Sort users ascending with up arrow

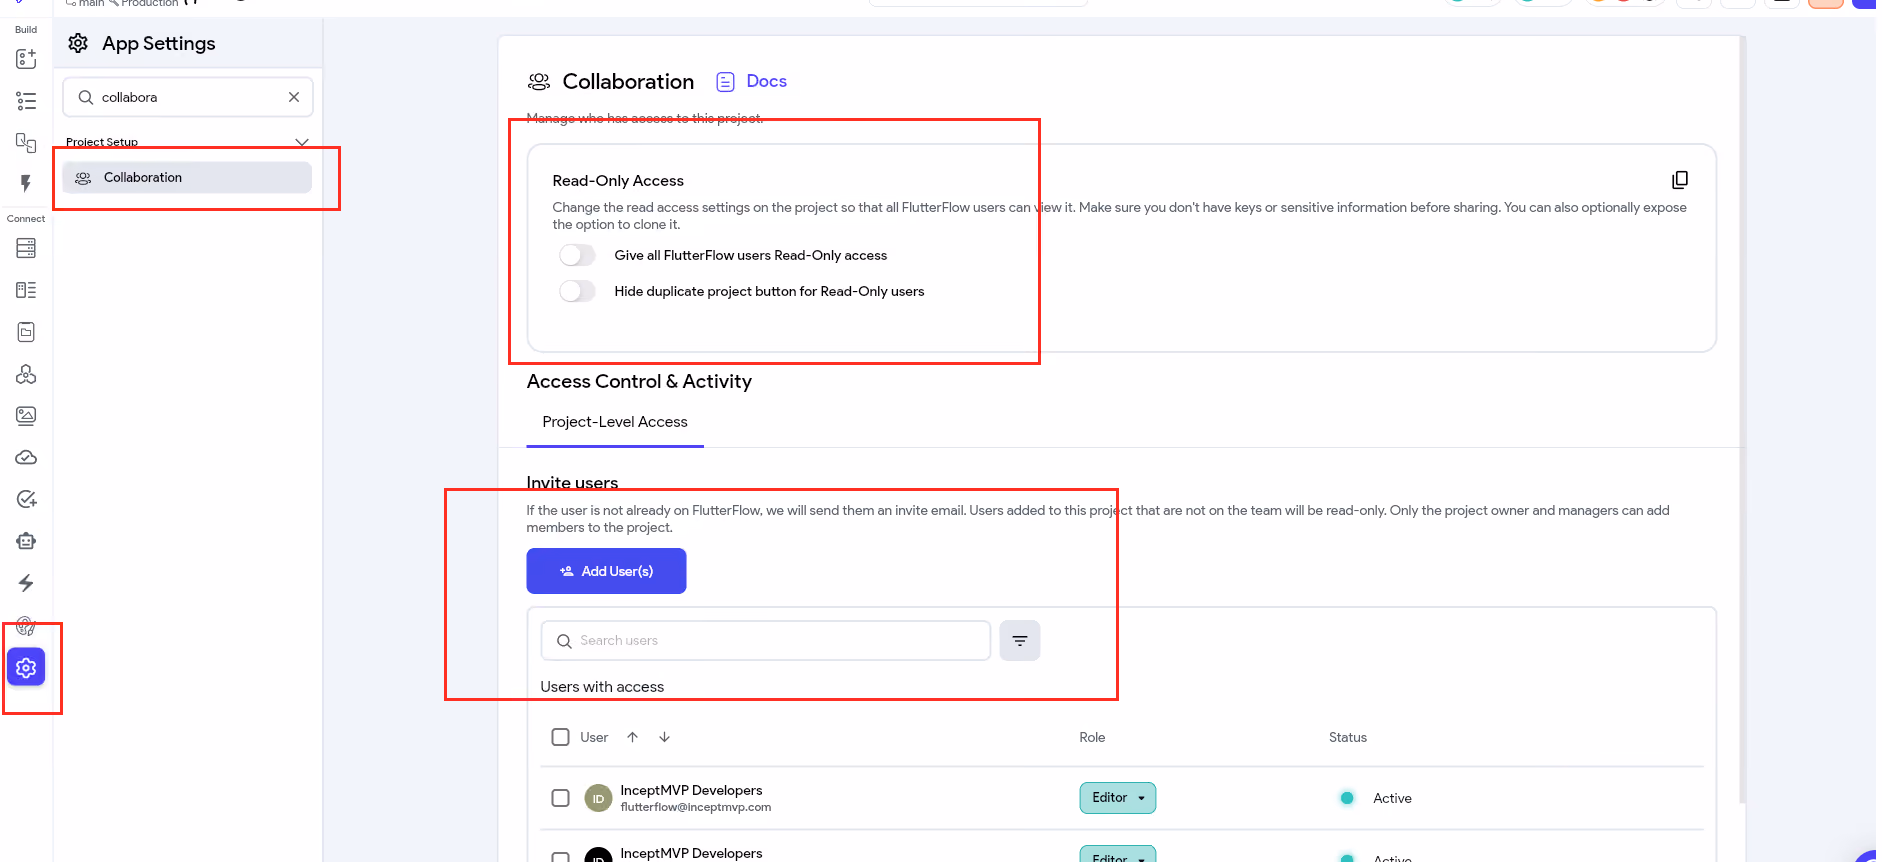click(x=632, y=737)
